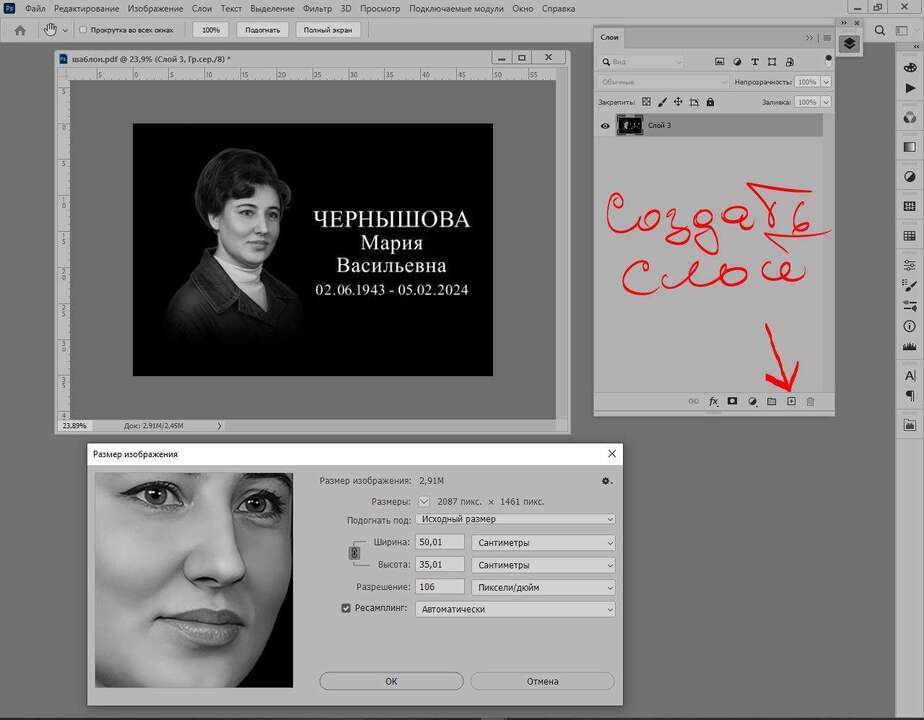Open the Фильтр menu
Viewport: 924px width, 720px height.
pos(317,8)
